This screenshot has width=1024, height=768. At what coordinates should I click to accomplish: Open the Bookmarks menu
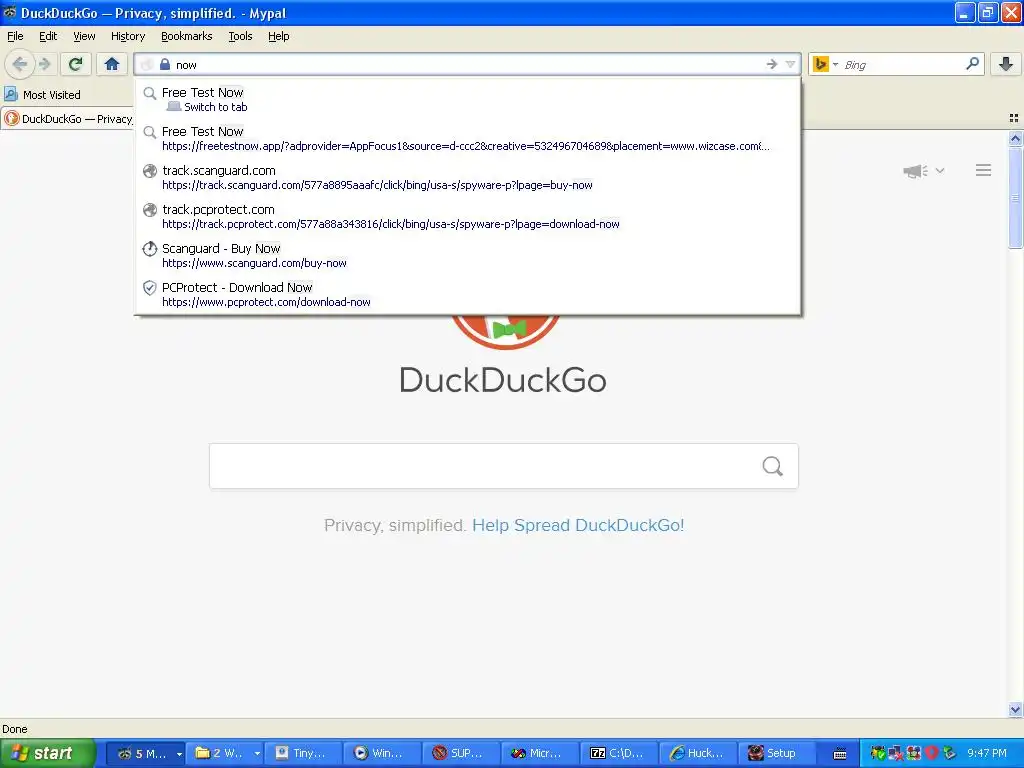[187, 36]
